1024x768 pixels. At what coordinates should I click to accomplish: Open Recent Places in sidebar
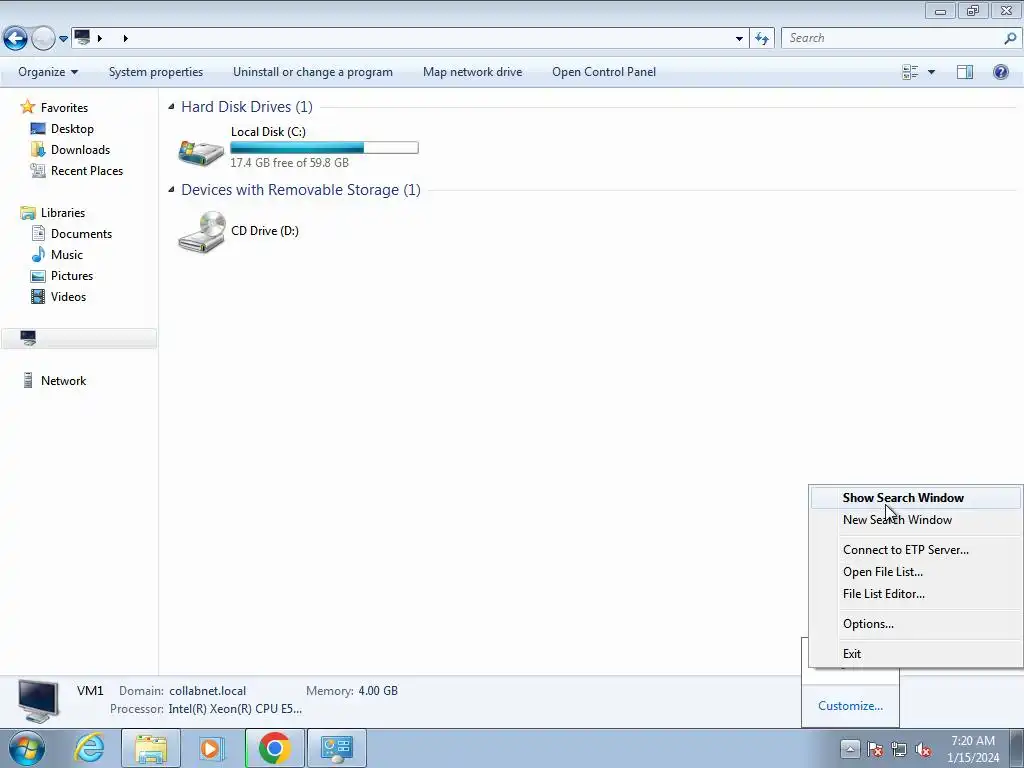[x=86, y=170]
